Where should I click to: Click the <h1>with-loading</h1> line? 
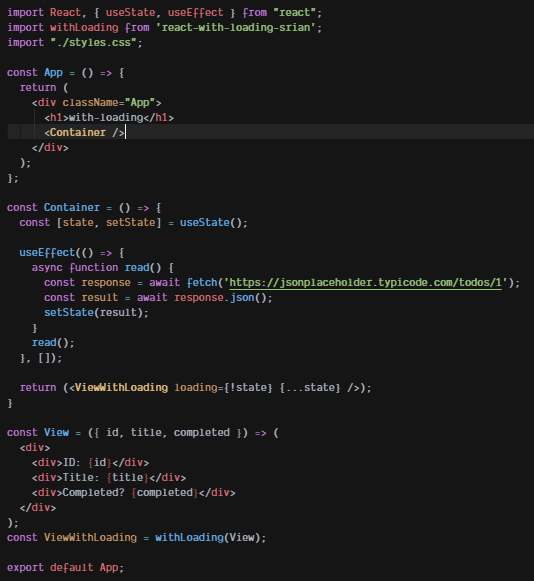click(109, 117)
